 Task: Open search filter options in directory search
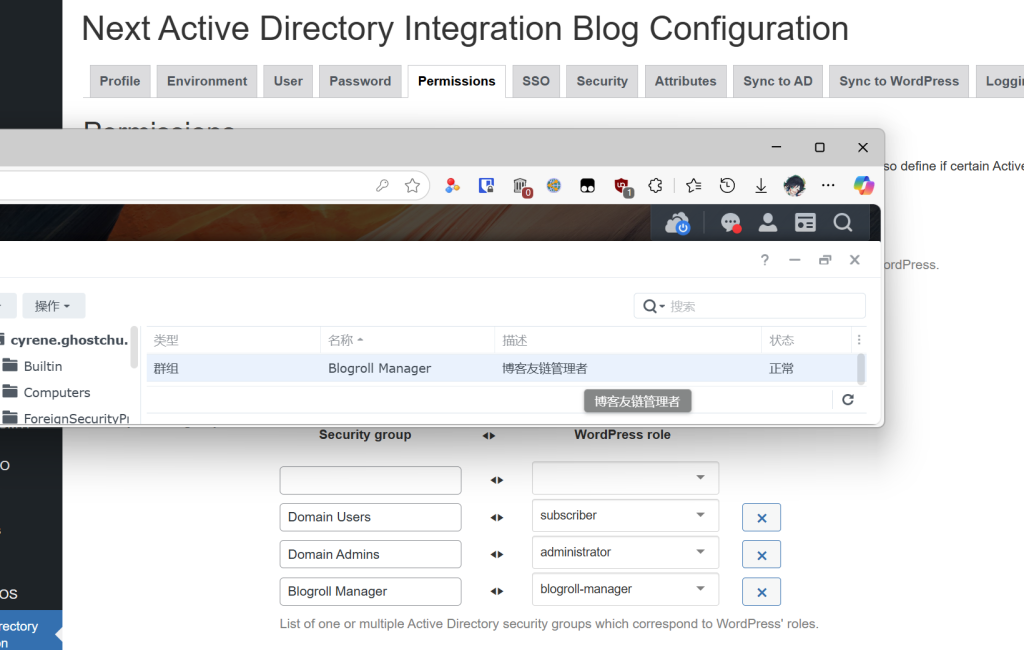pos(654,306)
